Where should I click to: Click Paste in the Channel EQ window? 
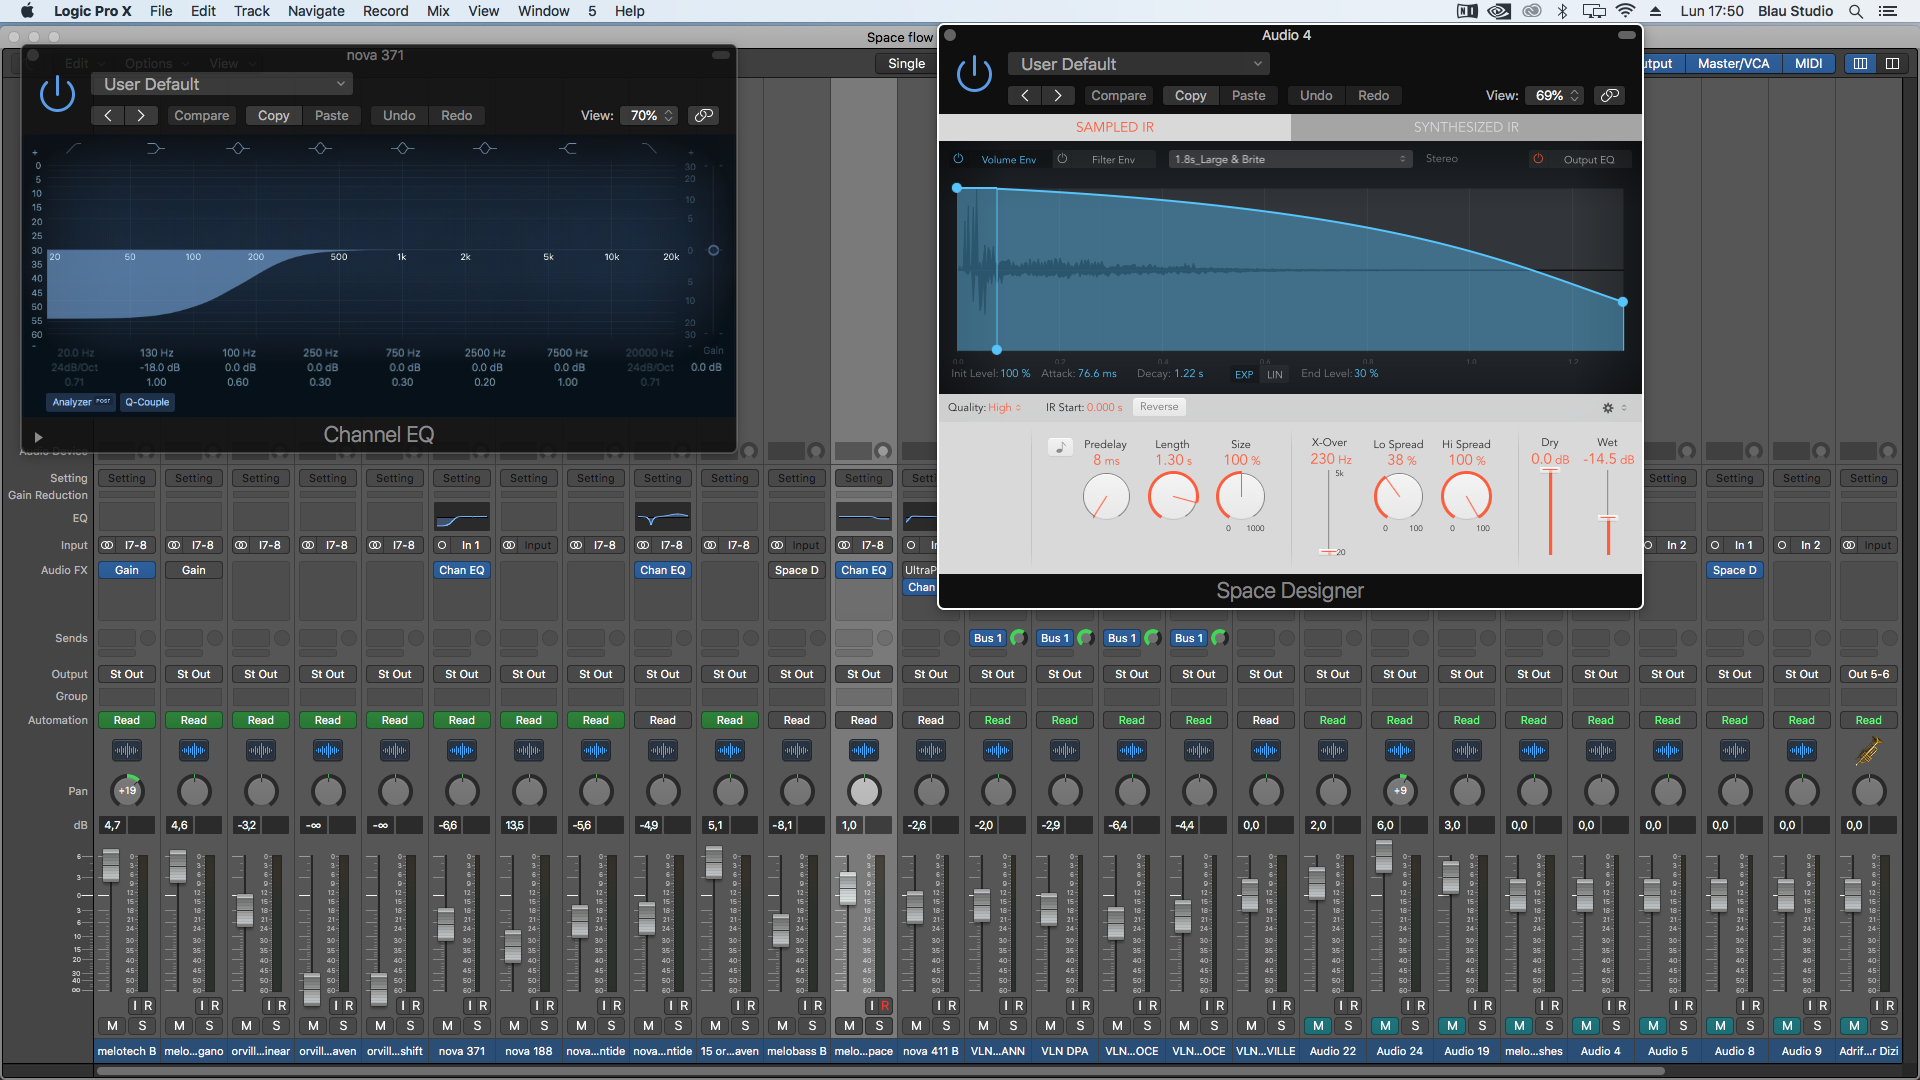coord(331,115)
